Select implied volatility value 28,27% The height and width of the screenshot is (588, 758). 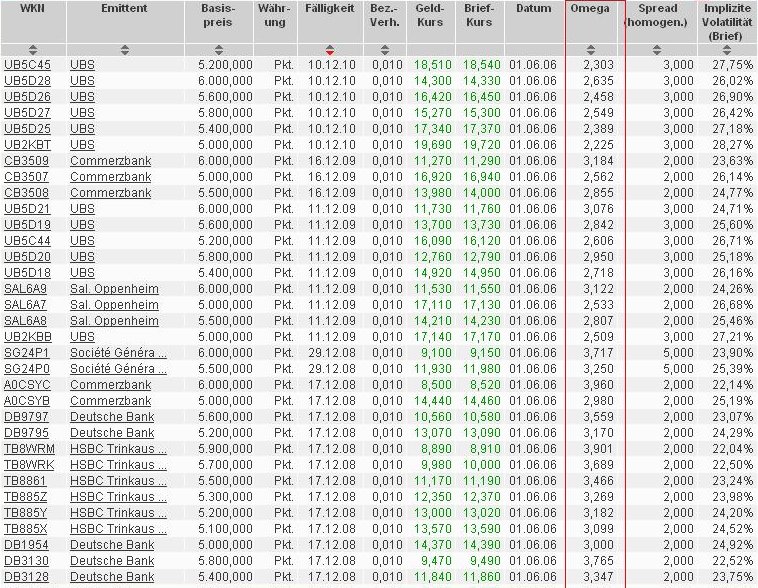point(732,145)
